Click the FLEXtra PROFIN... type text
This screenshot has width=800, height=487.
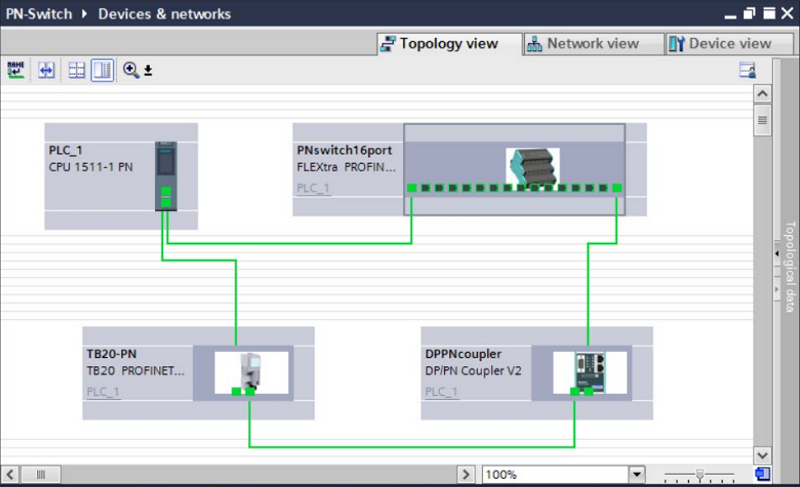[346, 167]
